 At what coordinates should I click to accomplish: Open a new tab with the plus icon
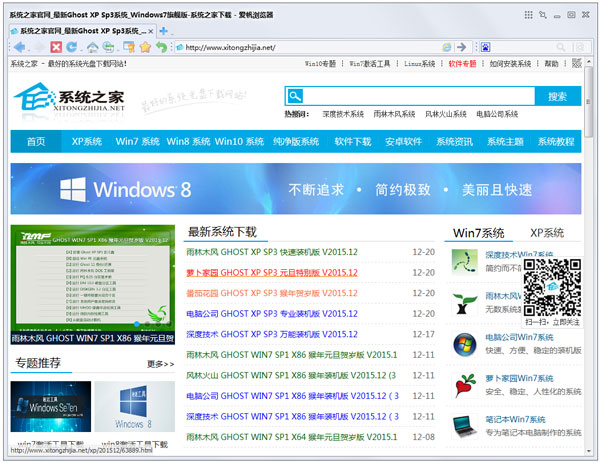click(164, 32)
